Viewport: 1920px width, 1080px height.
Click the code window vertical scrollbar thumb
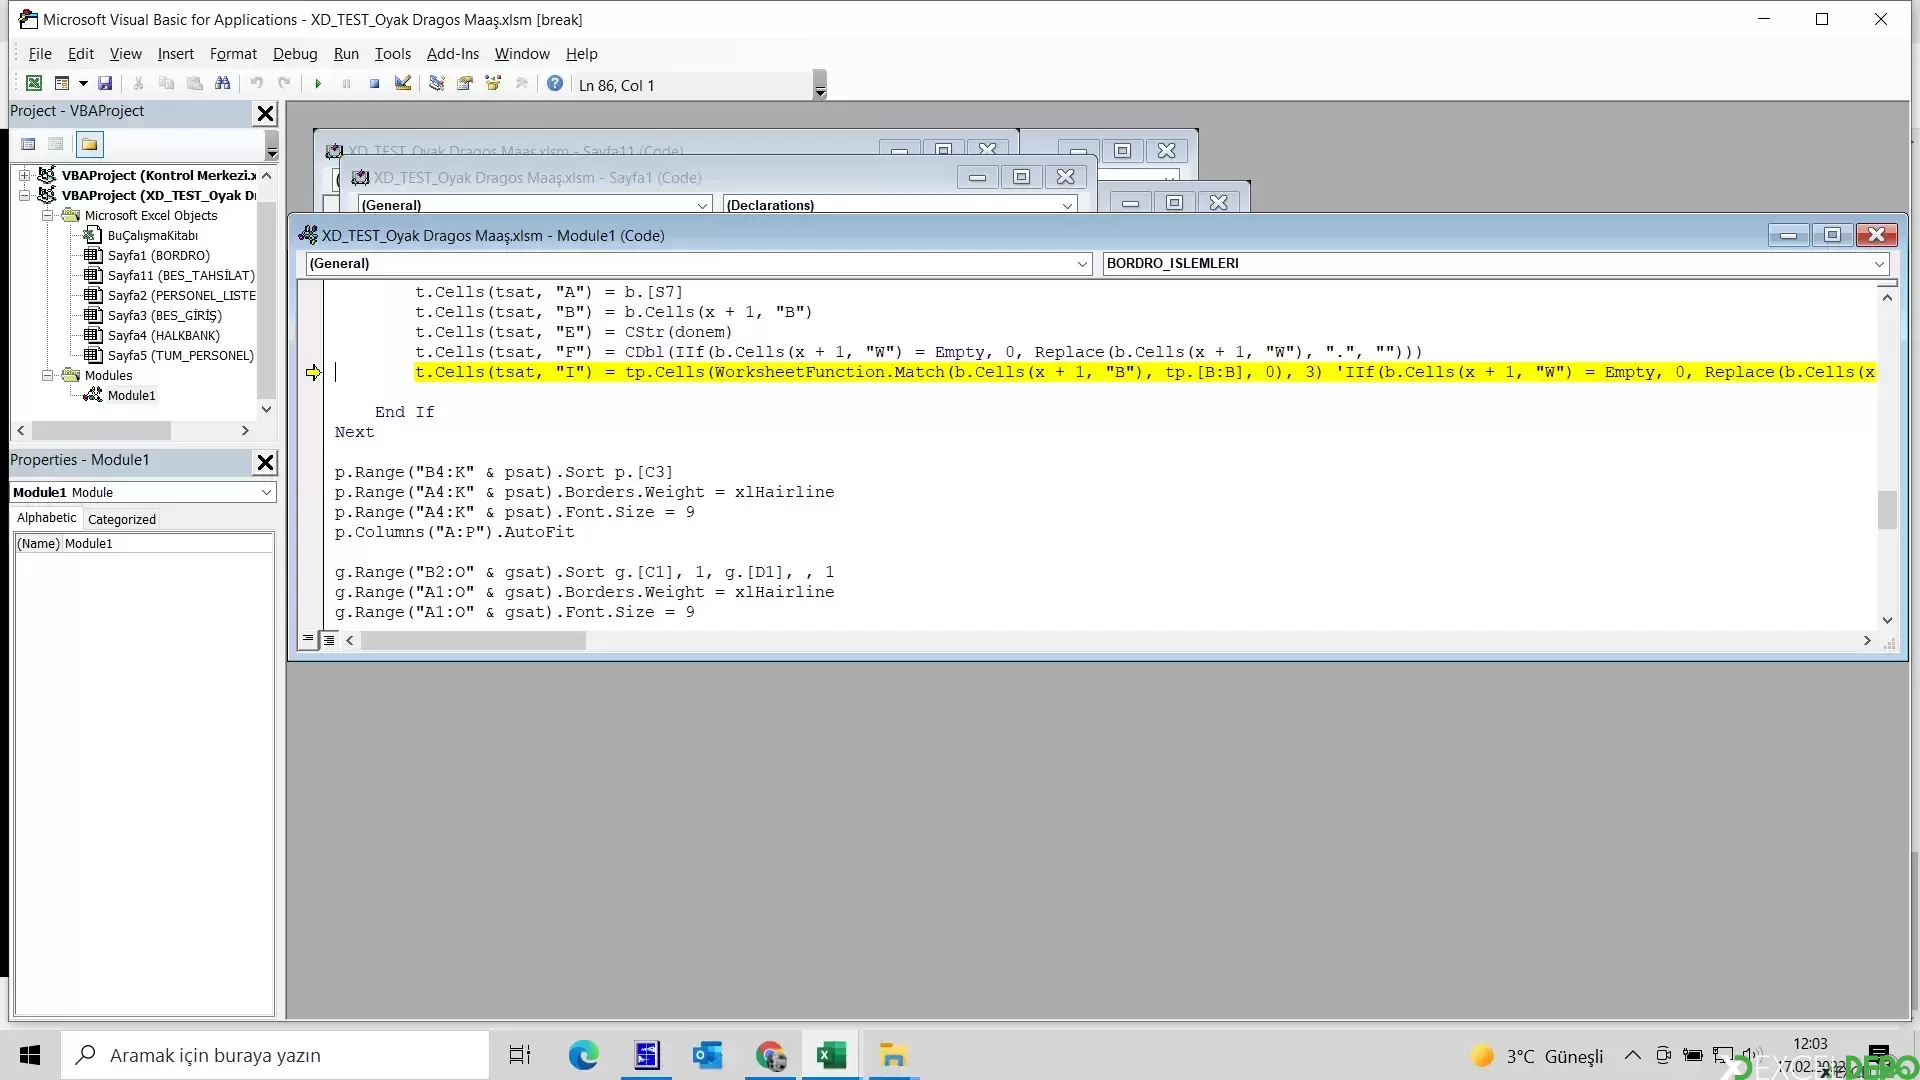pyautogui.click(x=1887, y=510)
